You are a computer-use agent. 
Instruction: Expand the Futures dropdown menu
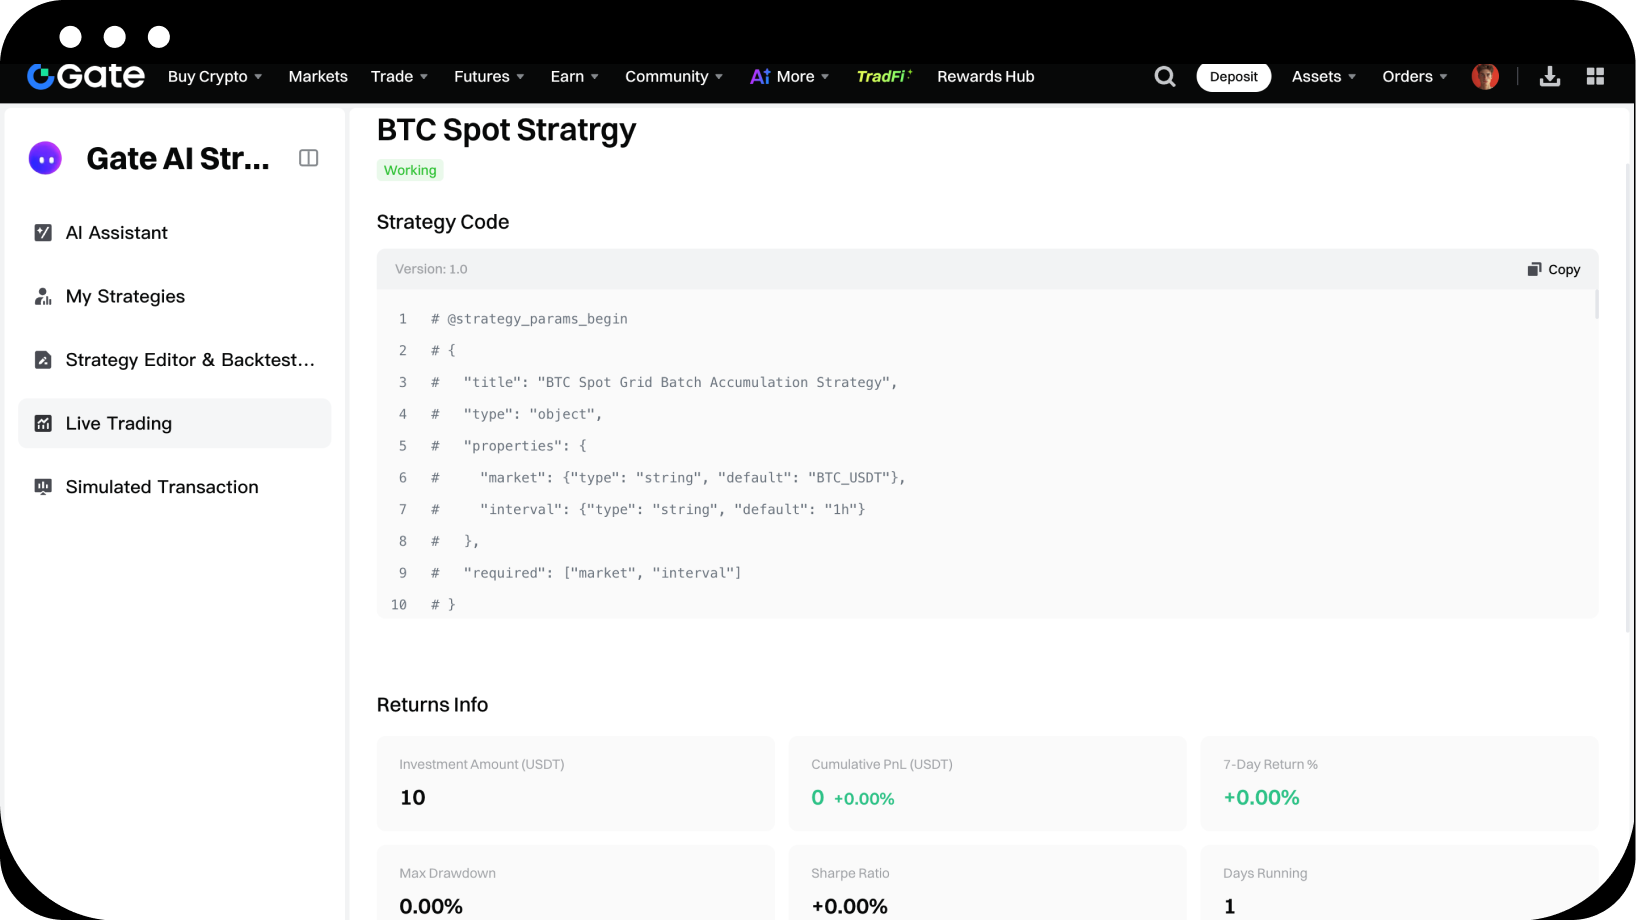(489, 77)
